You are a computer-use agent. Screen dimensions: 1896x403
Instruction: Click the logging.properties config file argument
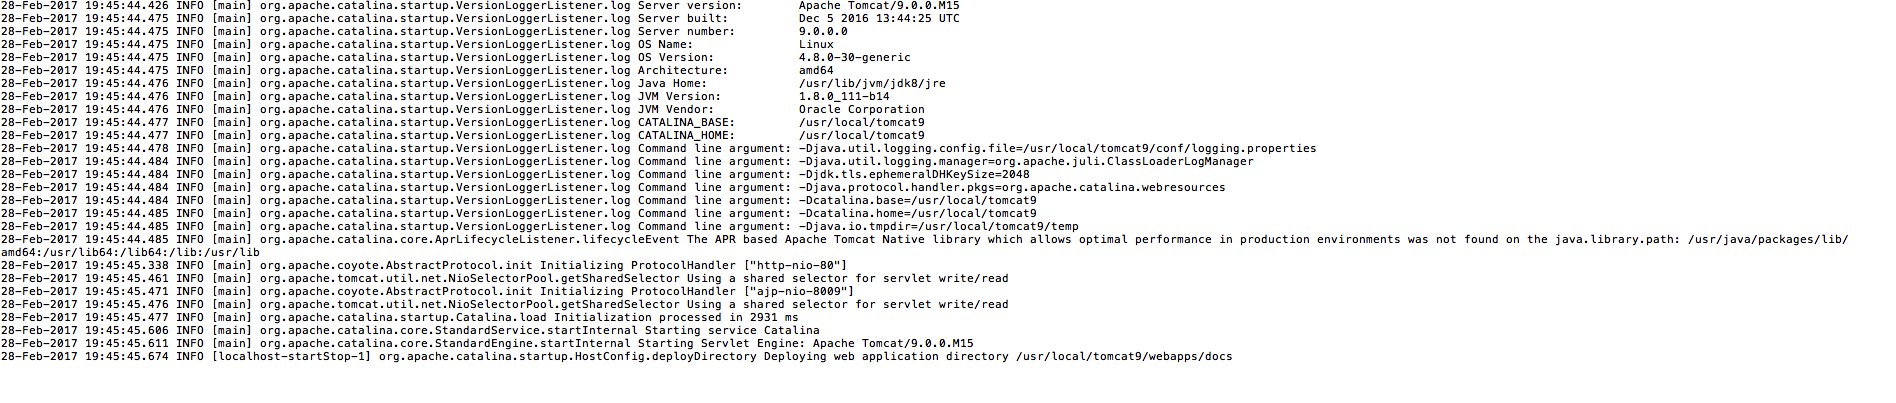pos(1058,148)
